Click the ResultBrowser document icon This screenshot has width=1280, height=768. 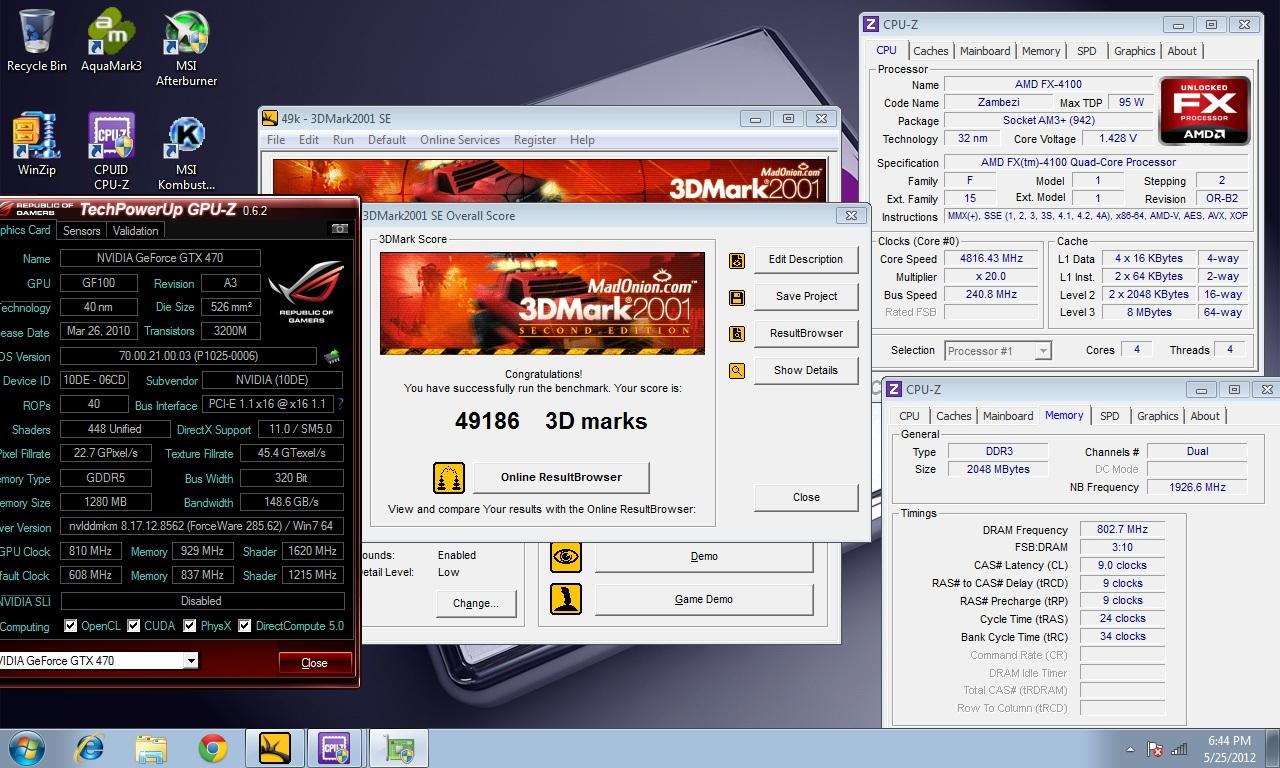pos(737,334)
